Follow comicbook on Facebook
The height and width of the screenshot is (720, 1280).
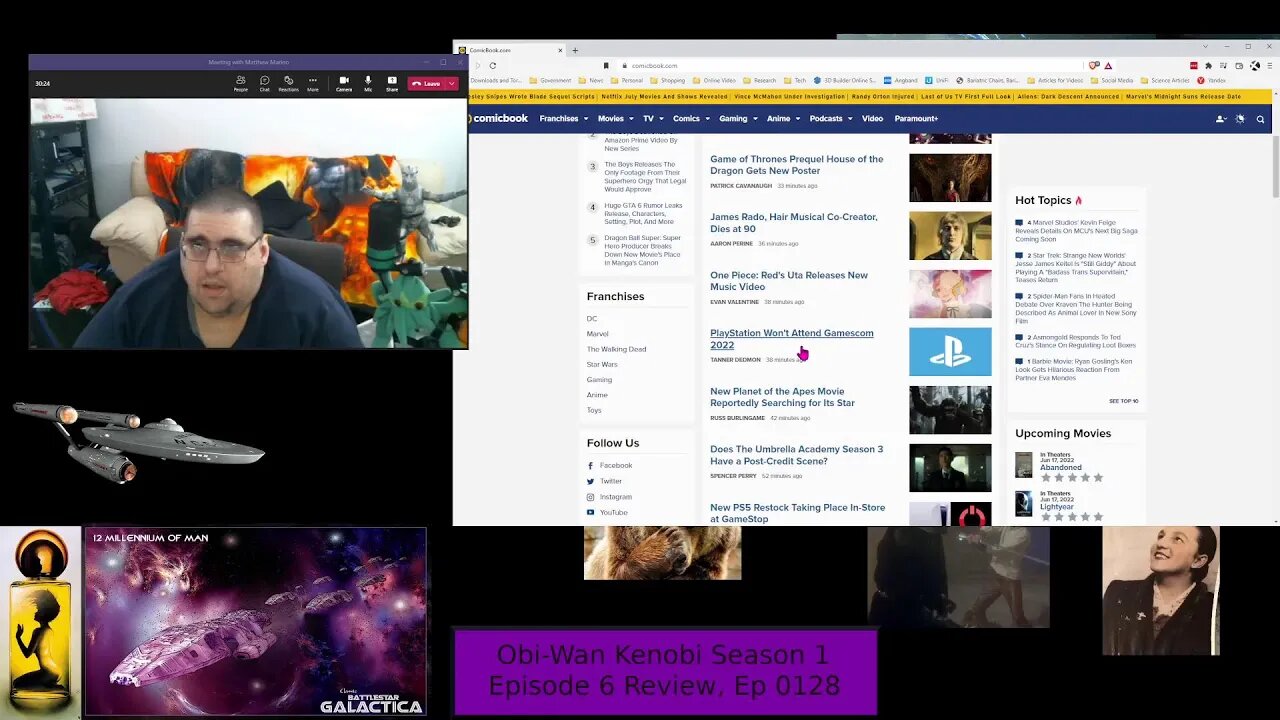[x=609, y=465]
